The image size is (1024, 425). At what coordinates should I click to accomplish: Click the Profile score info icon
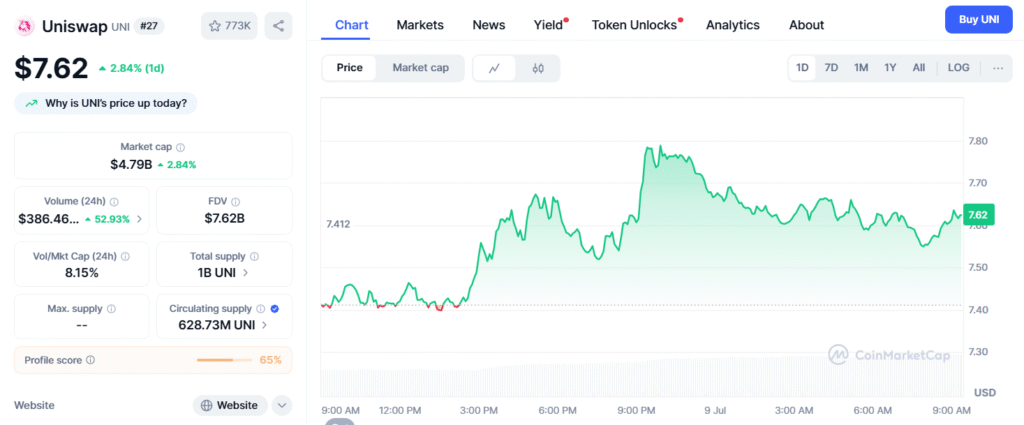(x=91, y=360)
